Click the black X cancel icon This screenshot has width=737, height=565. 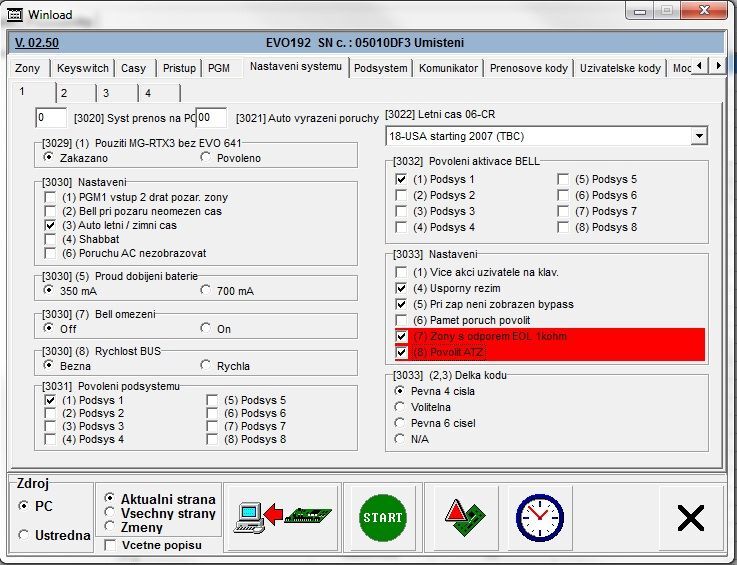[690, 517]
